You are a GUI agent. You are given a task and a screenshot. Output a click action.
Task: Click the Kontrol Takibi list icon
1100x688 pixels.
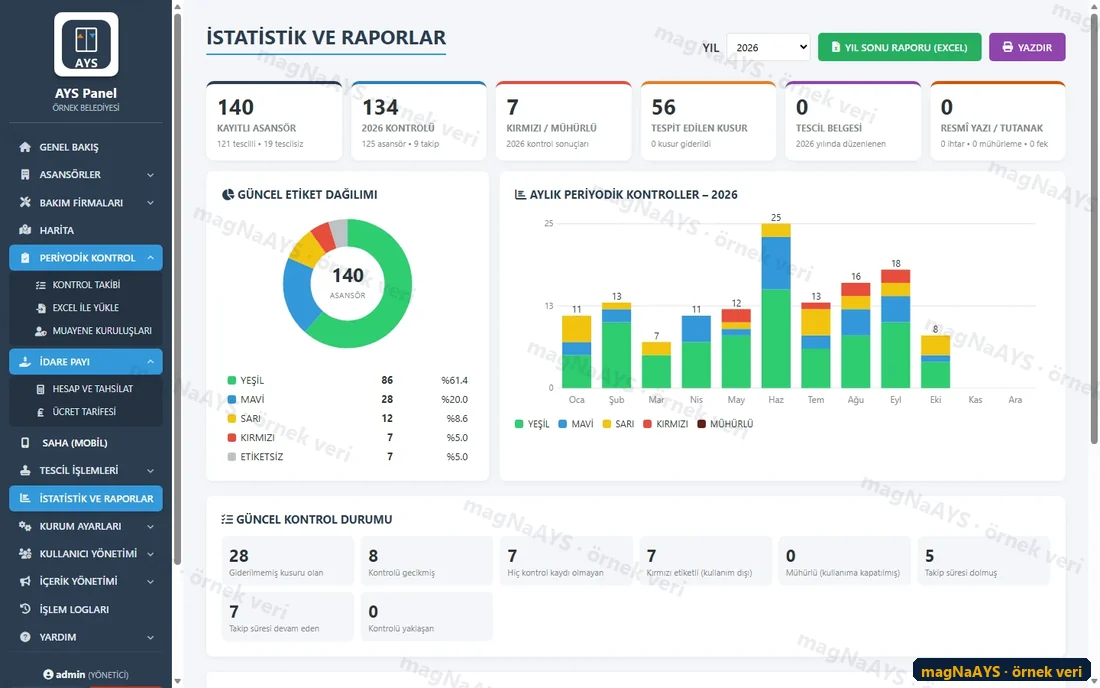tap(41, 285)
